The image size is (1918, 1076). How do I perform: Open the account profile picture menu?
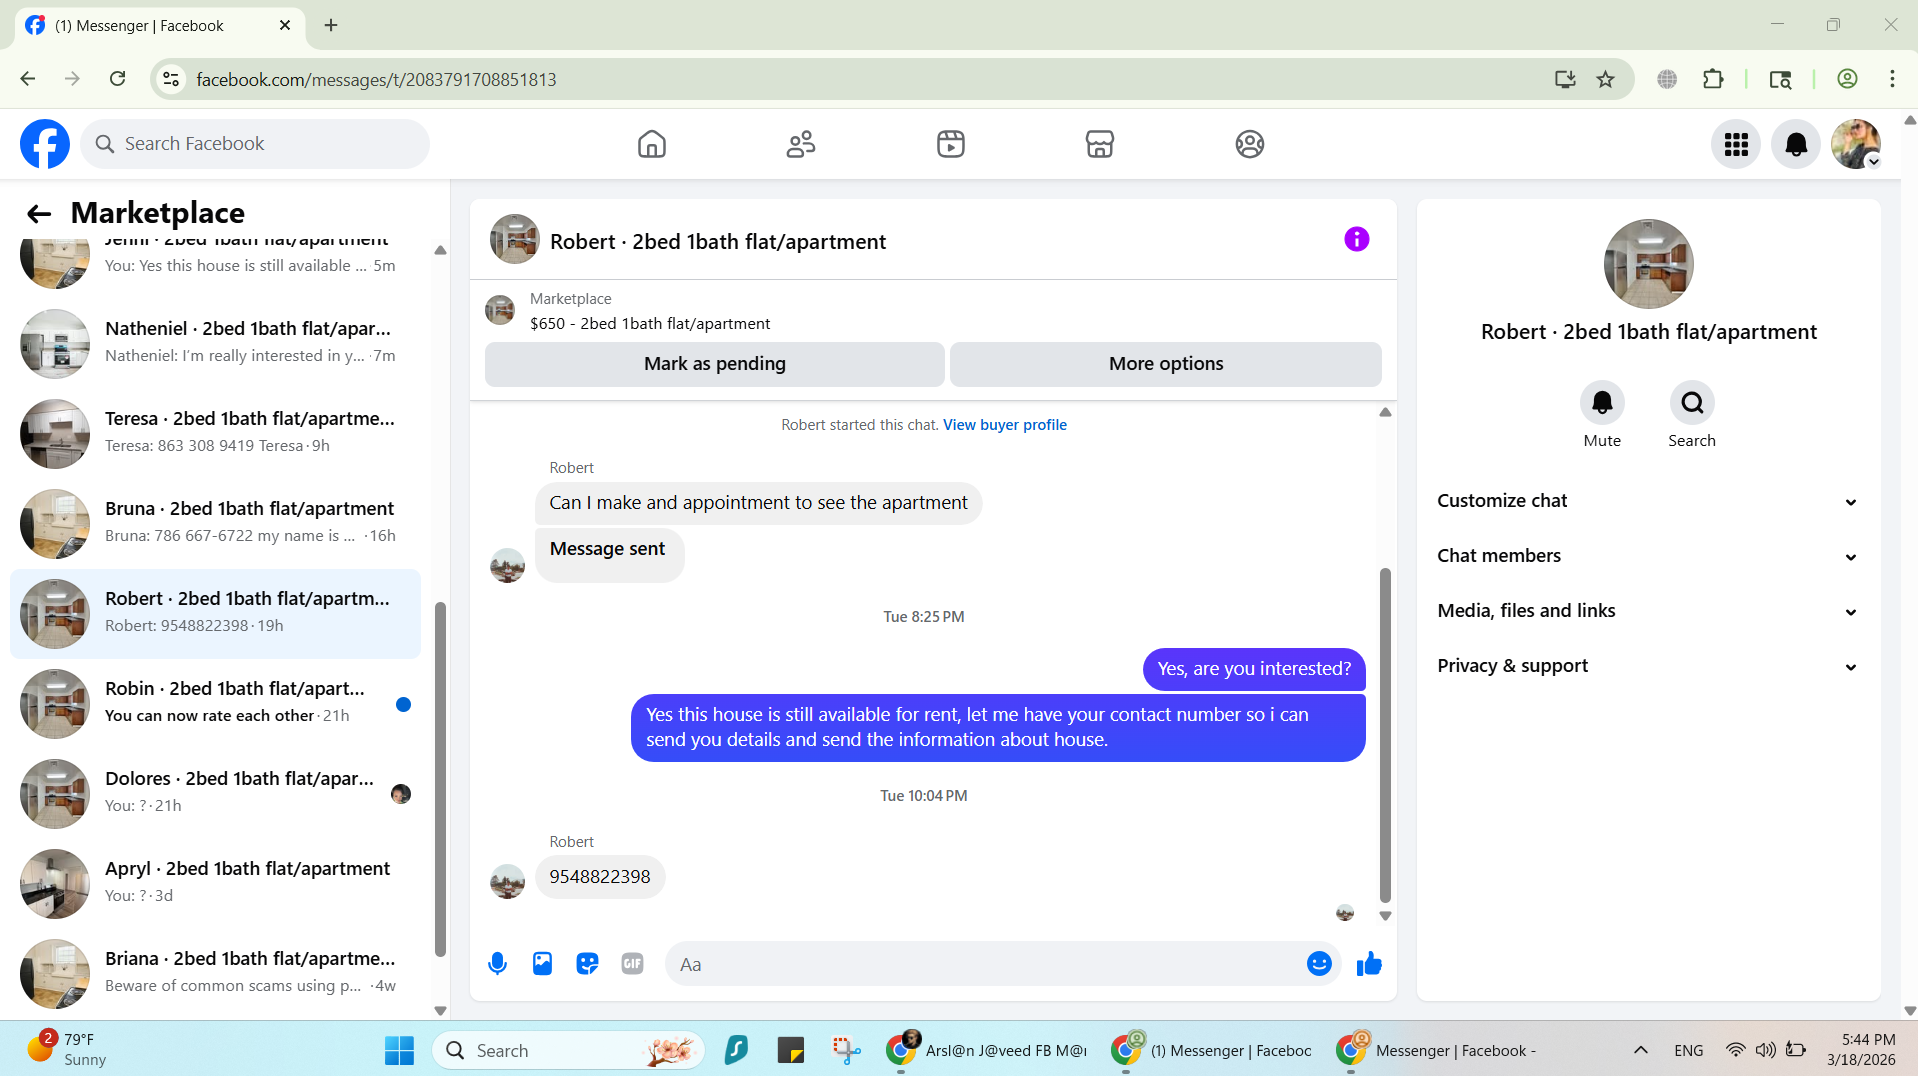[x=1856, y=145]
